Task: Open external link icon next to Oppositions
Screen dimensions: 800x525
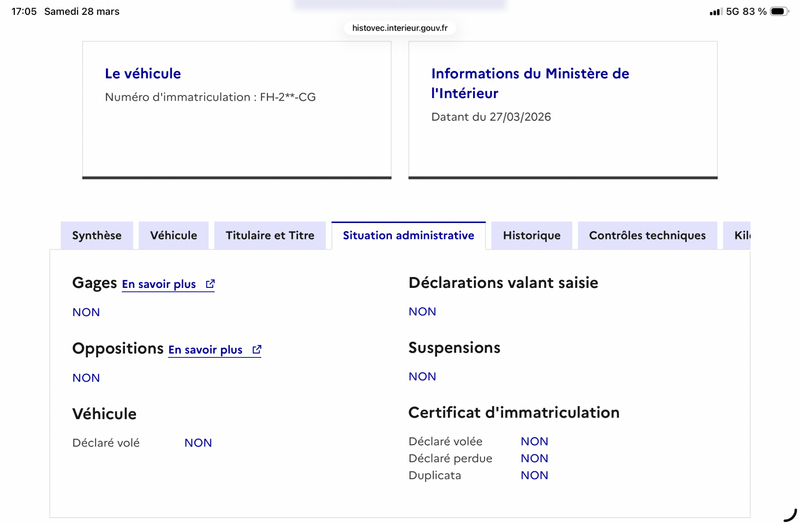Action: tap(257, 350)
